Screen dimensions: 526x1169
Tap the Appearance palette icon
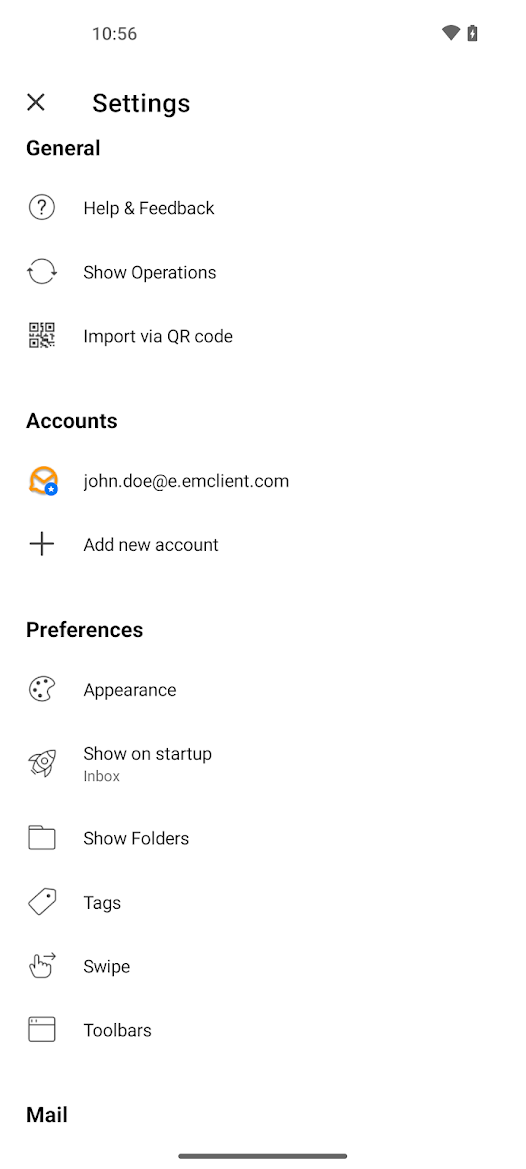[42, 690]
